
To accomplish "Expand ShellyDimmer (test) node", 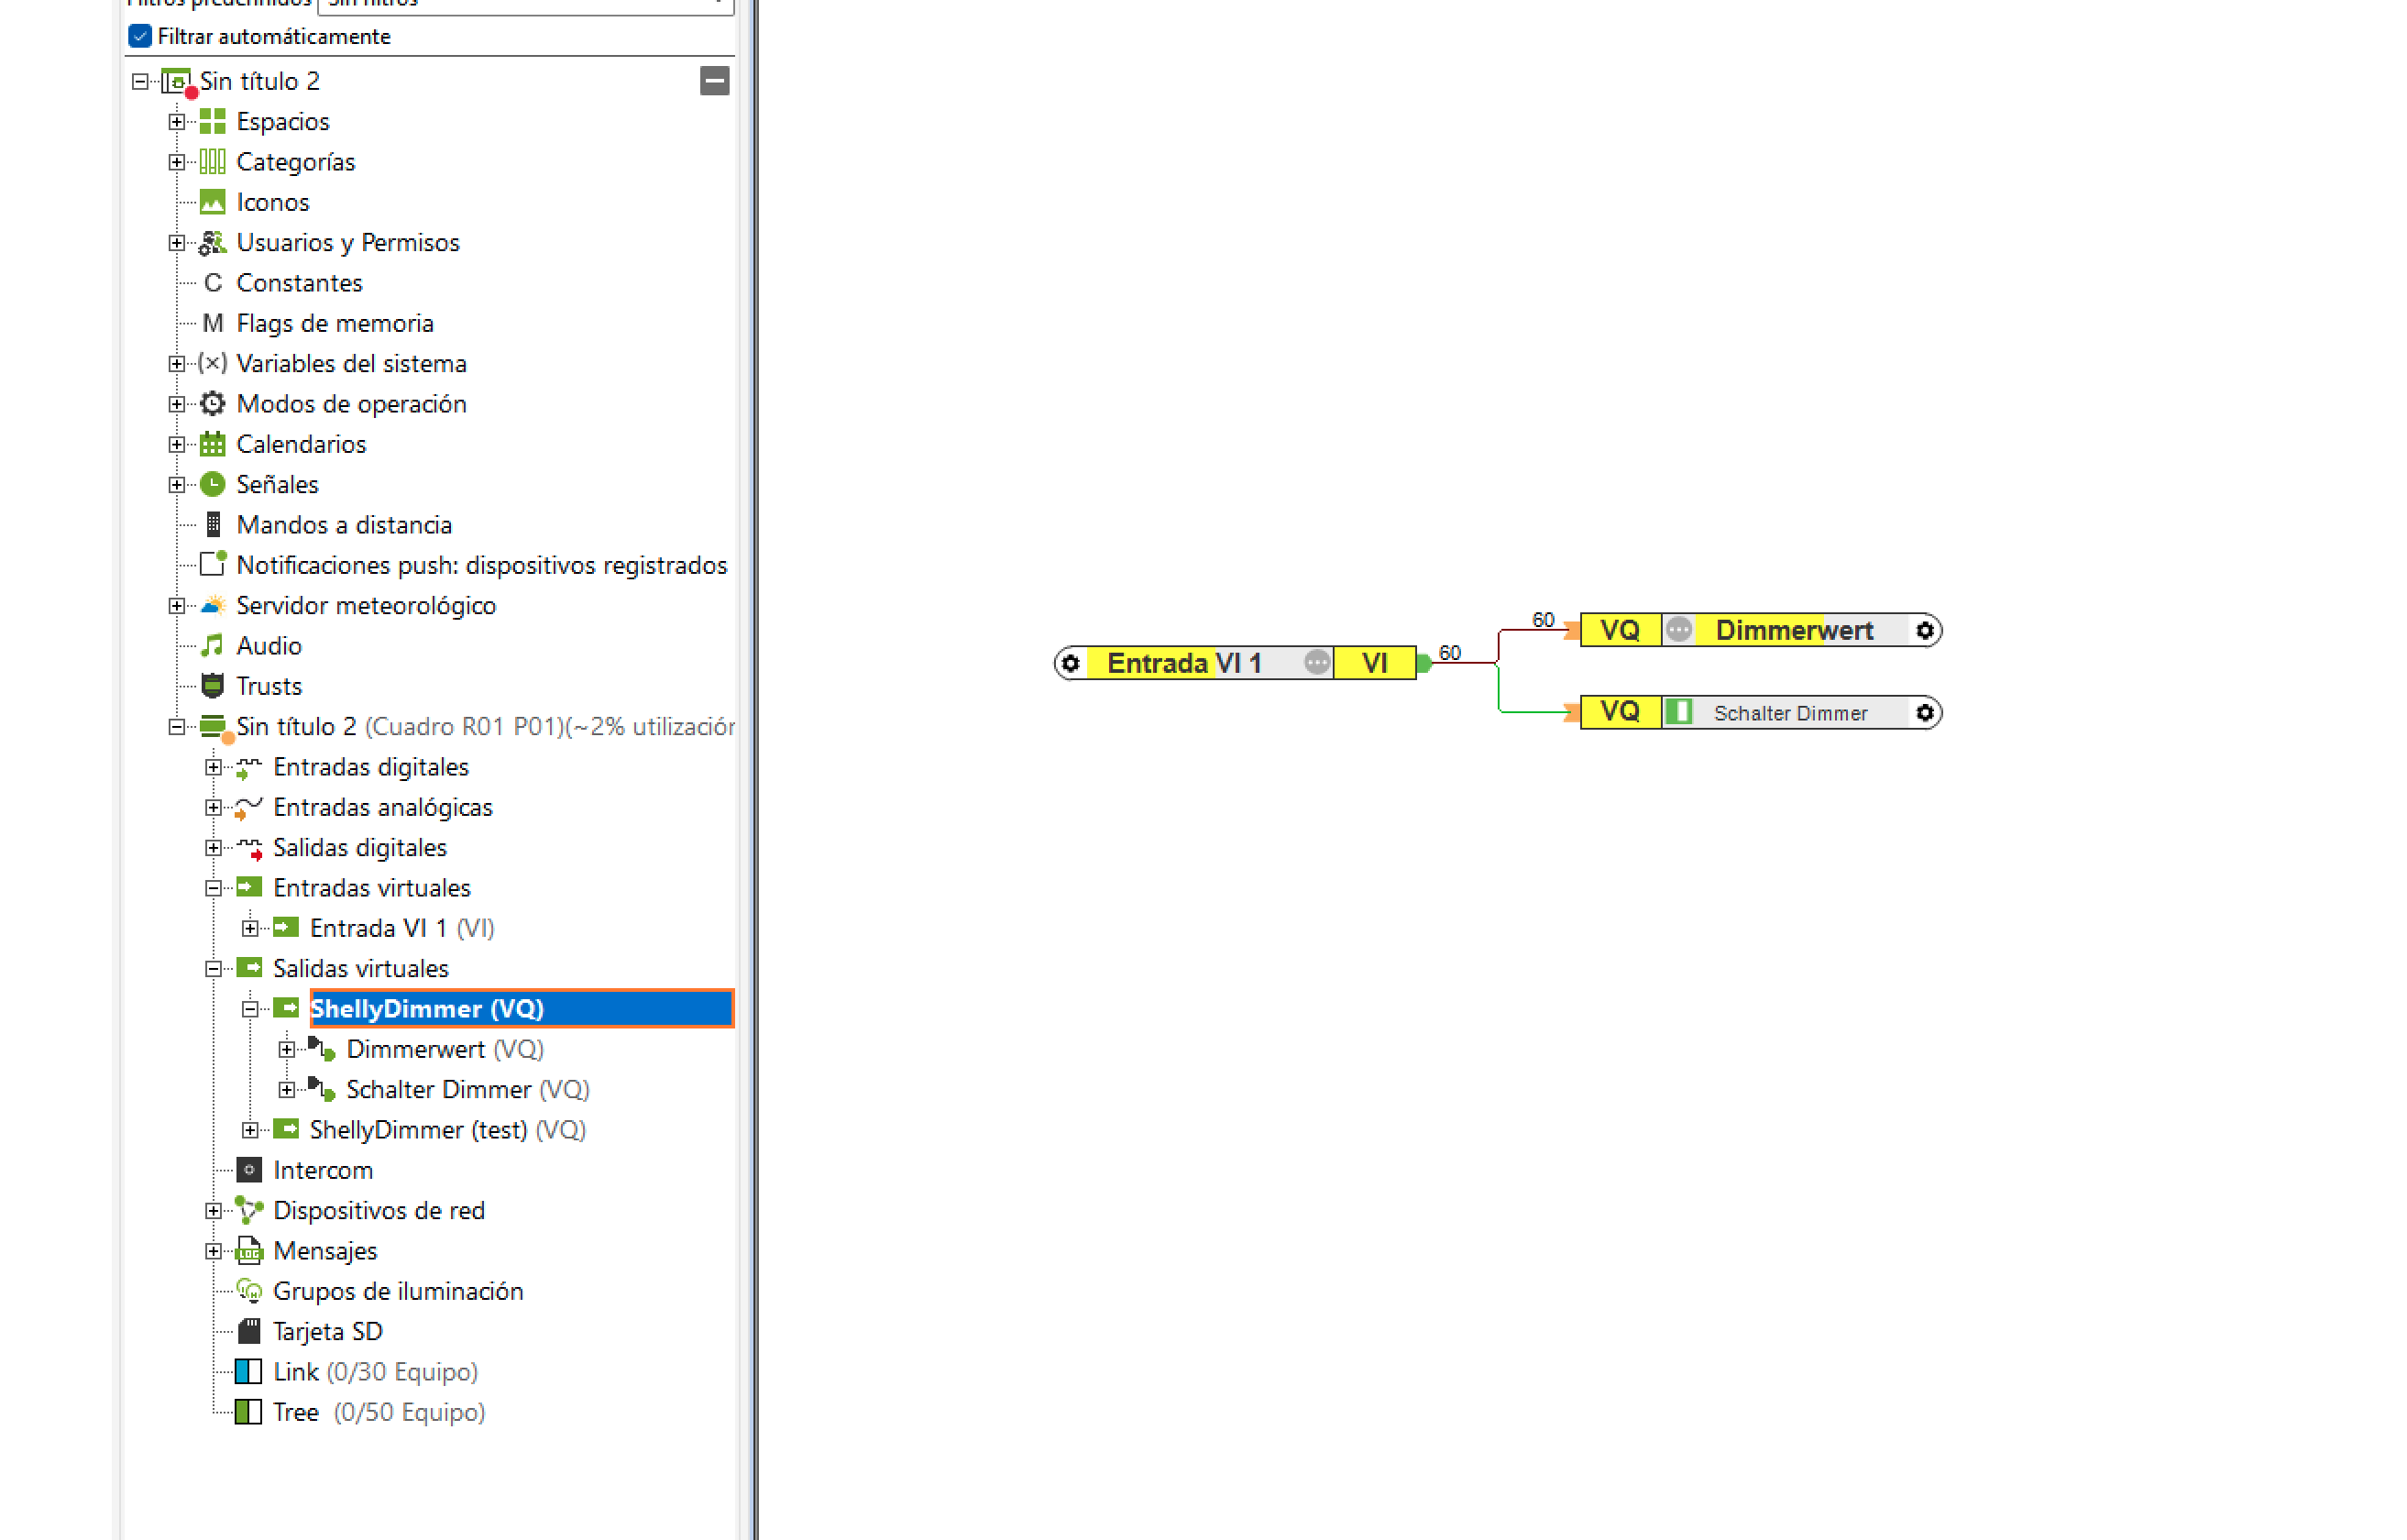I will [x=251, y=1130].
